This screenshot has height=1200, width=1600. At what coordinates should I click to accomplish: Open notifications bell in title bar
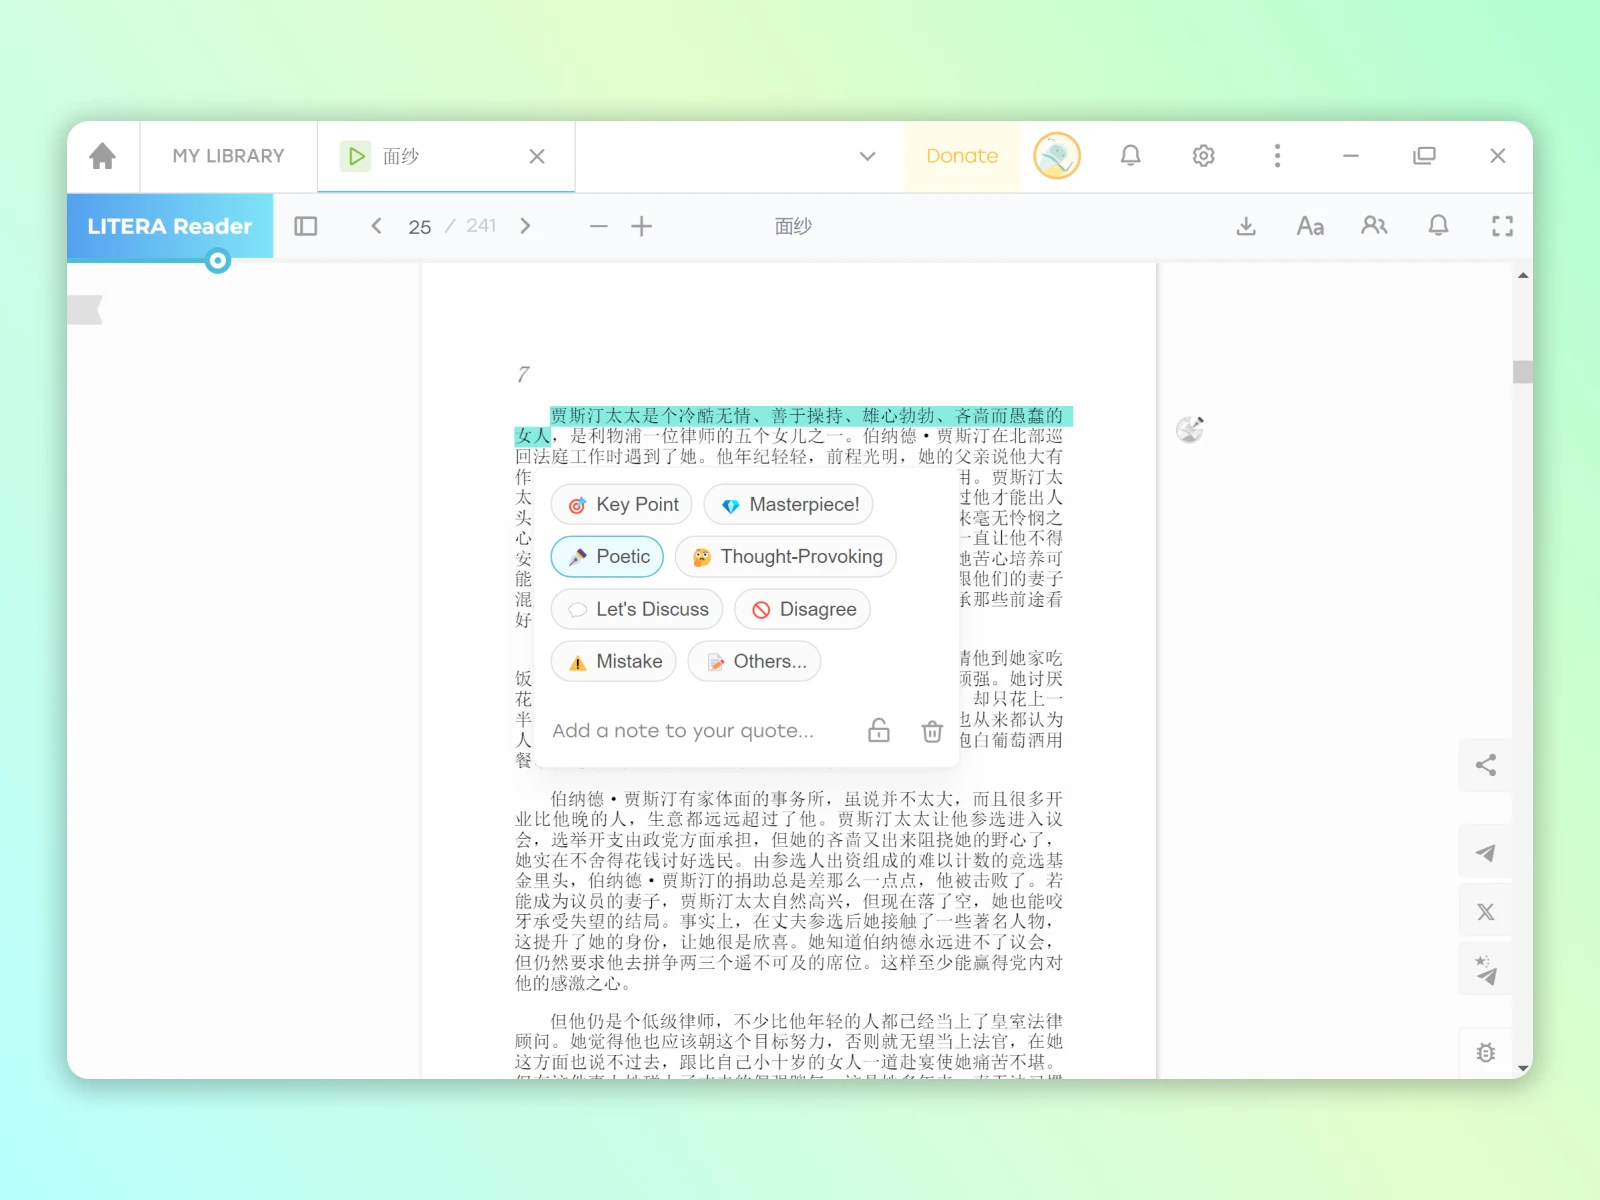tap(1130, 156)
